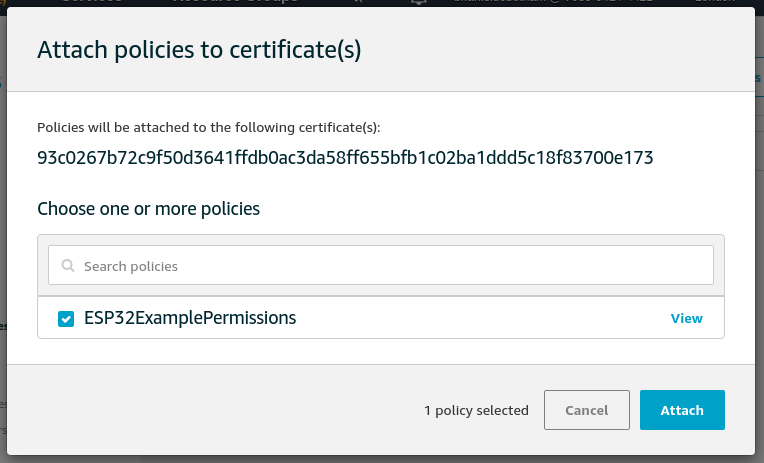Open the account menu in the top bar
764x463 pixels.
click(x=553, y=2)
